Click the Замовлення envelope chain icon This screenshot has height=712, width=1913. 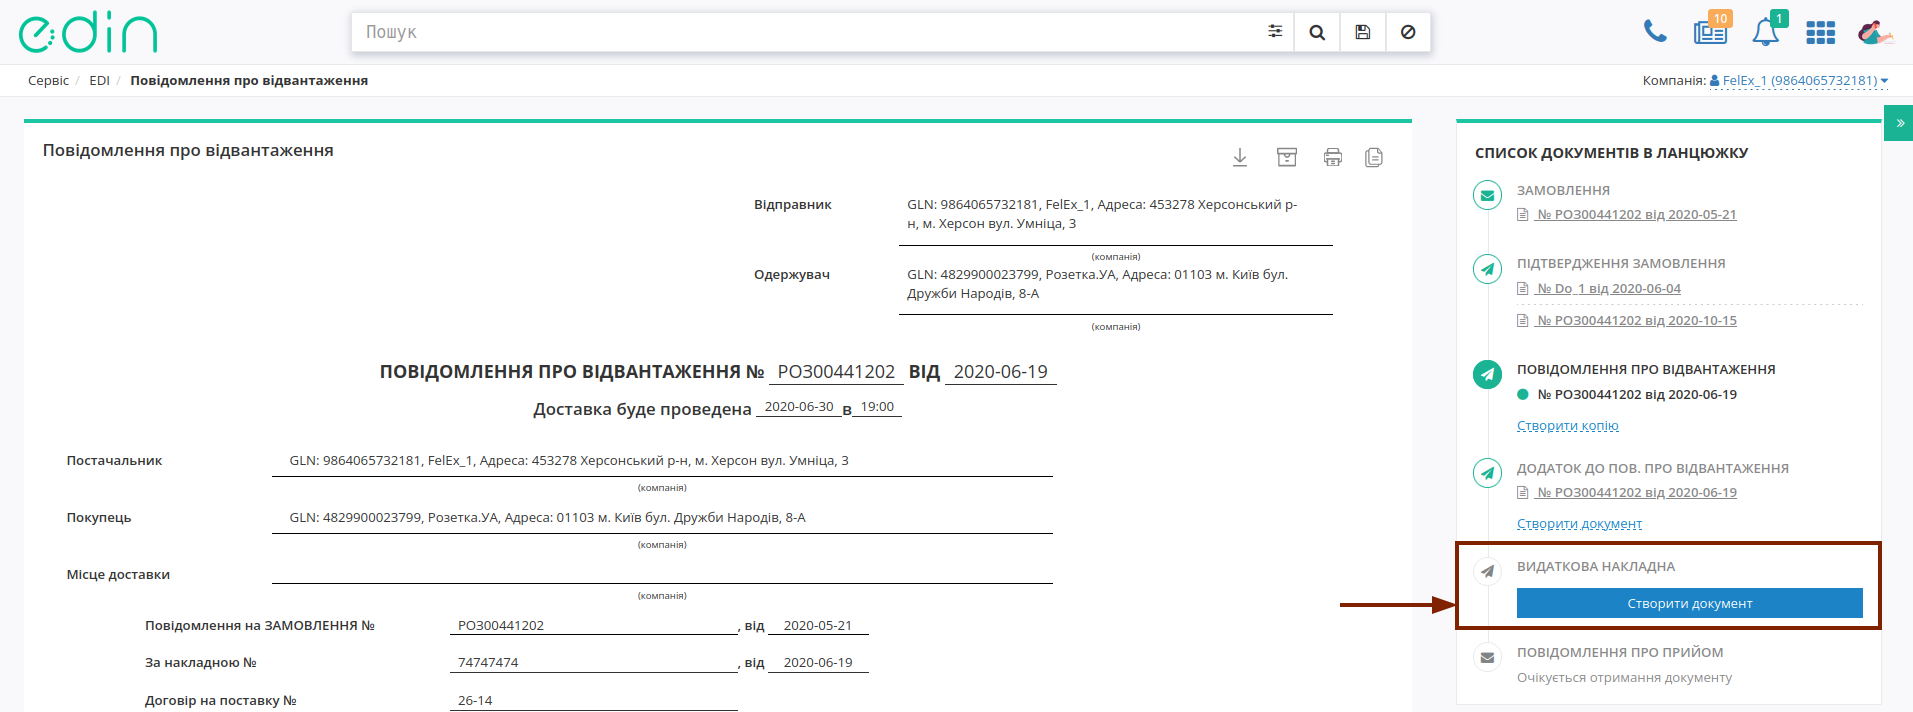point(1488,195)
